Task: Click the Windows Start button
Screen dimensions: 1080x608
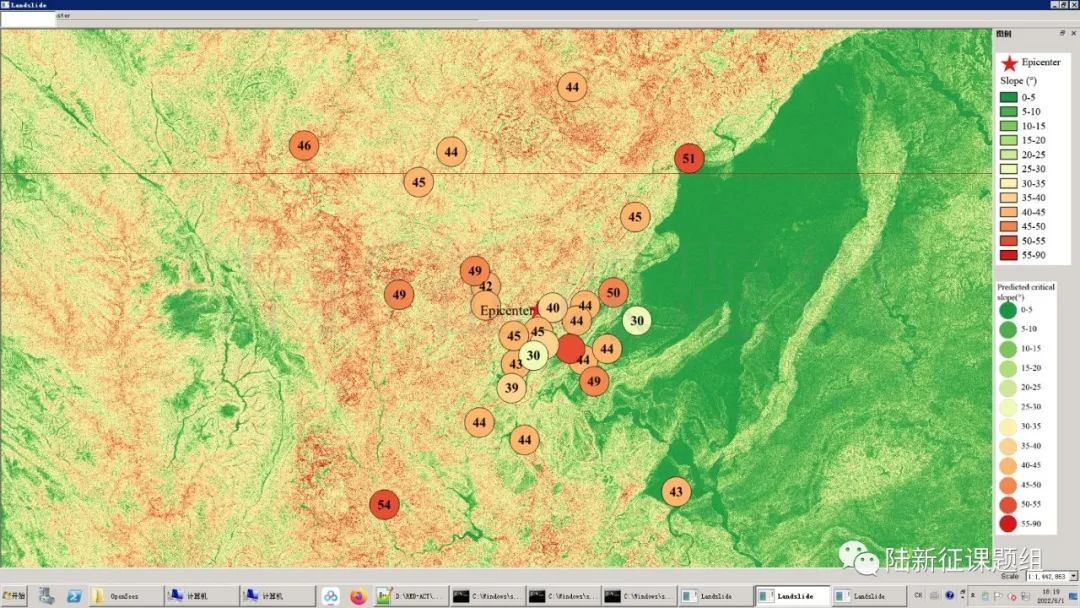Action: 15,596
